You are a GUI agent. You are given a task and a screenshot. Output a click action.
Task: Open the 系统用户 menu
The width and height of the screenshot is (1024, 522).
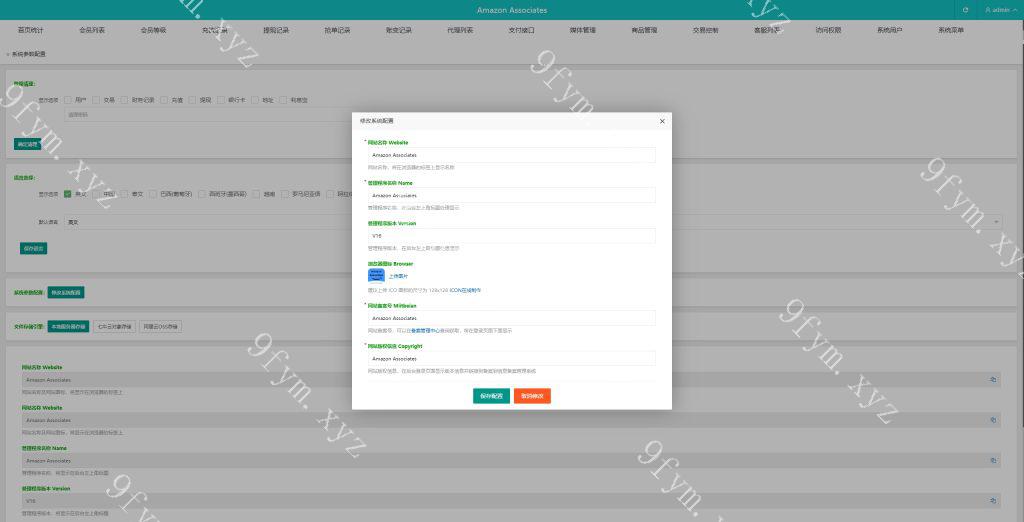[x=890, y=30]
